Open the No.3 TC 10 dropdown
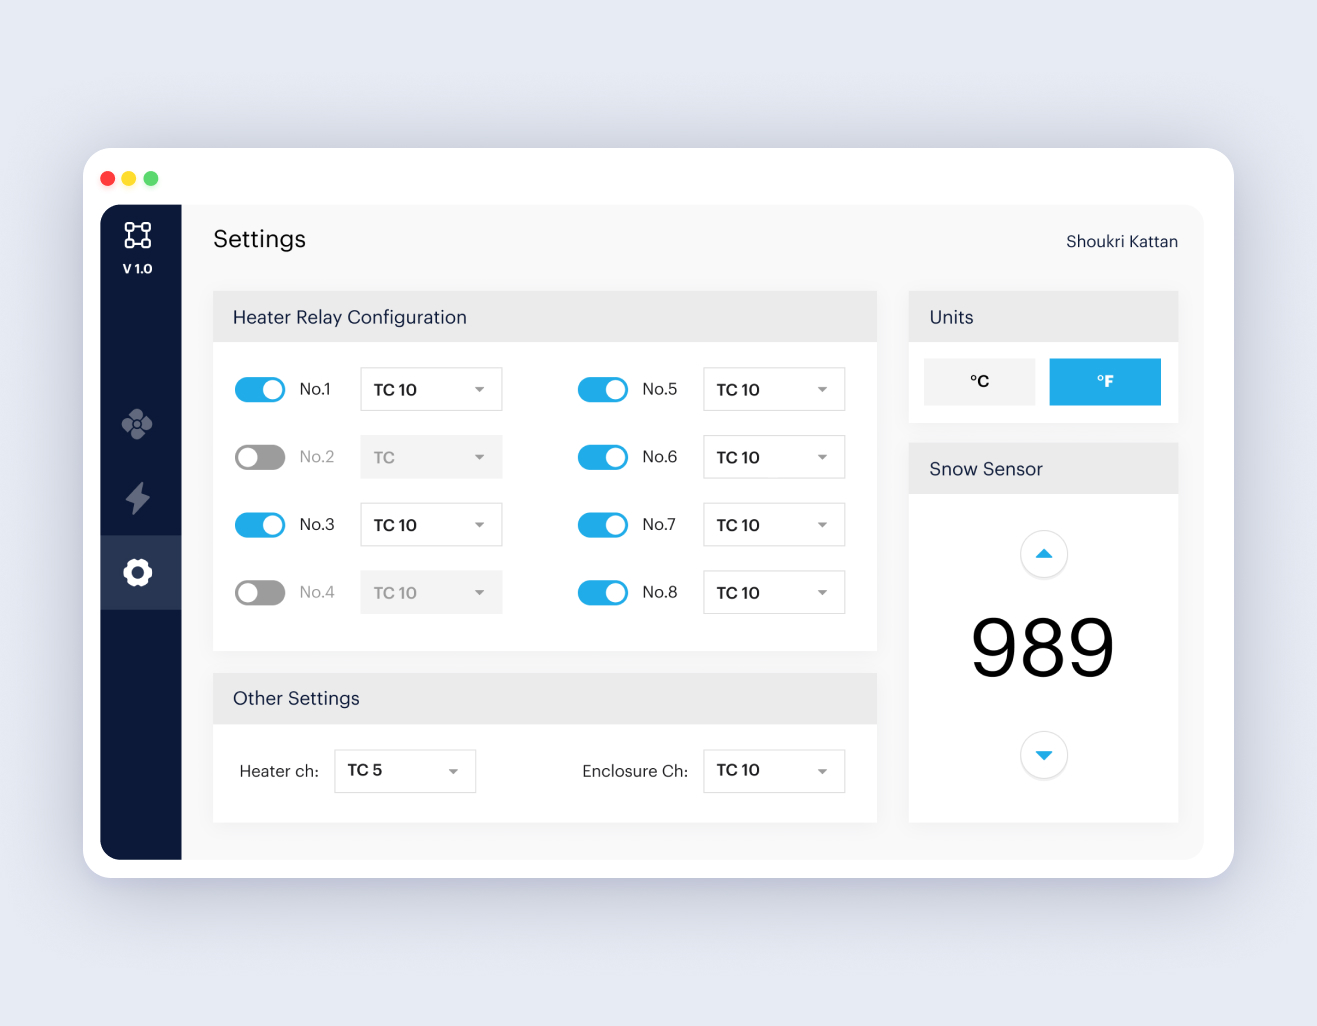Image resolution: width=1317 pixels, height=1026 pixels. click(431, 525)
